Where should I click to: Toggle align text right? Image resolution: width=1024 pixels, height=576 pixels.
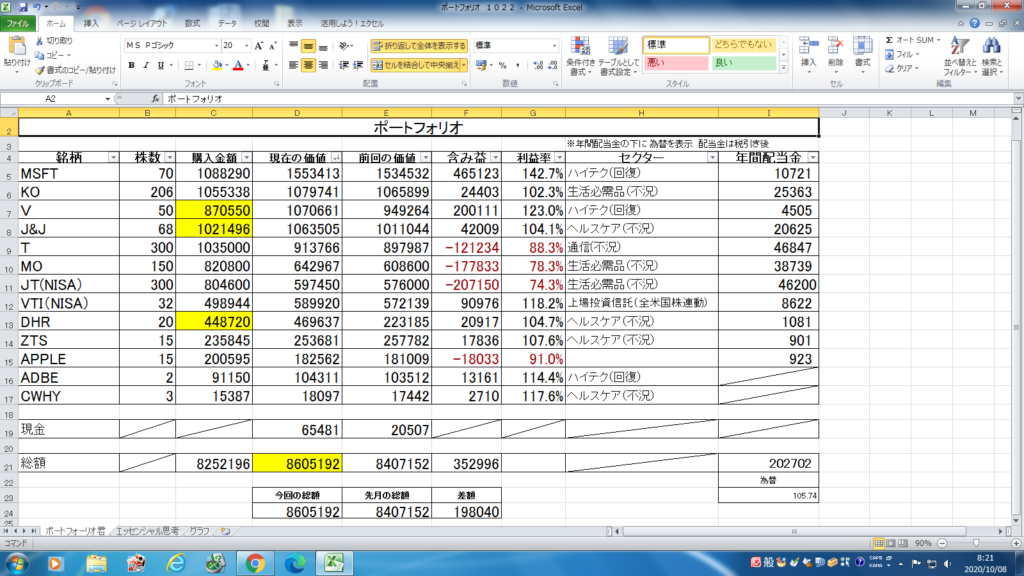pos(323,65)
